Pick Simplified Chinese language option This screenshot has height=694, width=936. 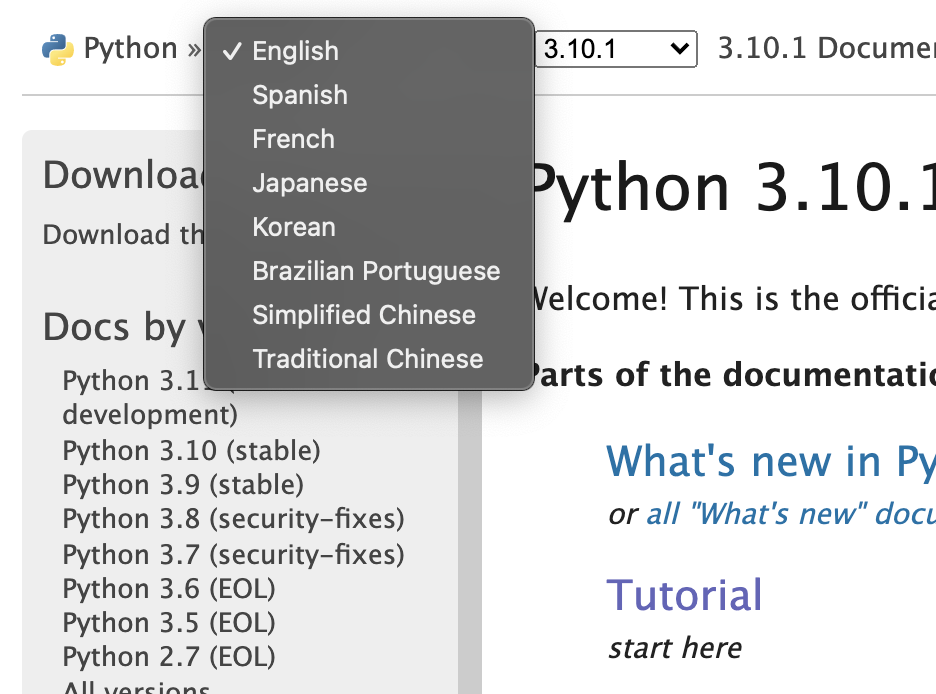368,315
